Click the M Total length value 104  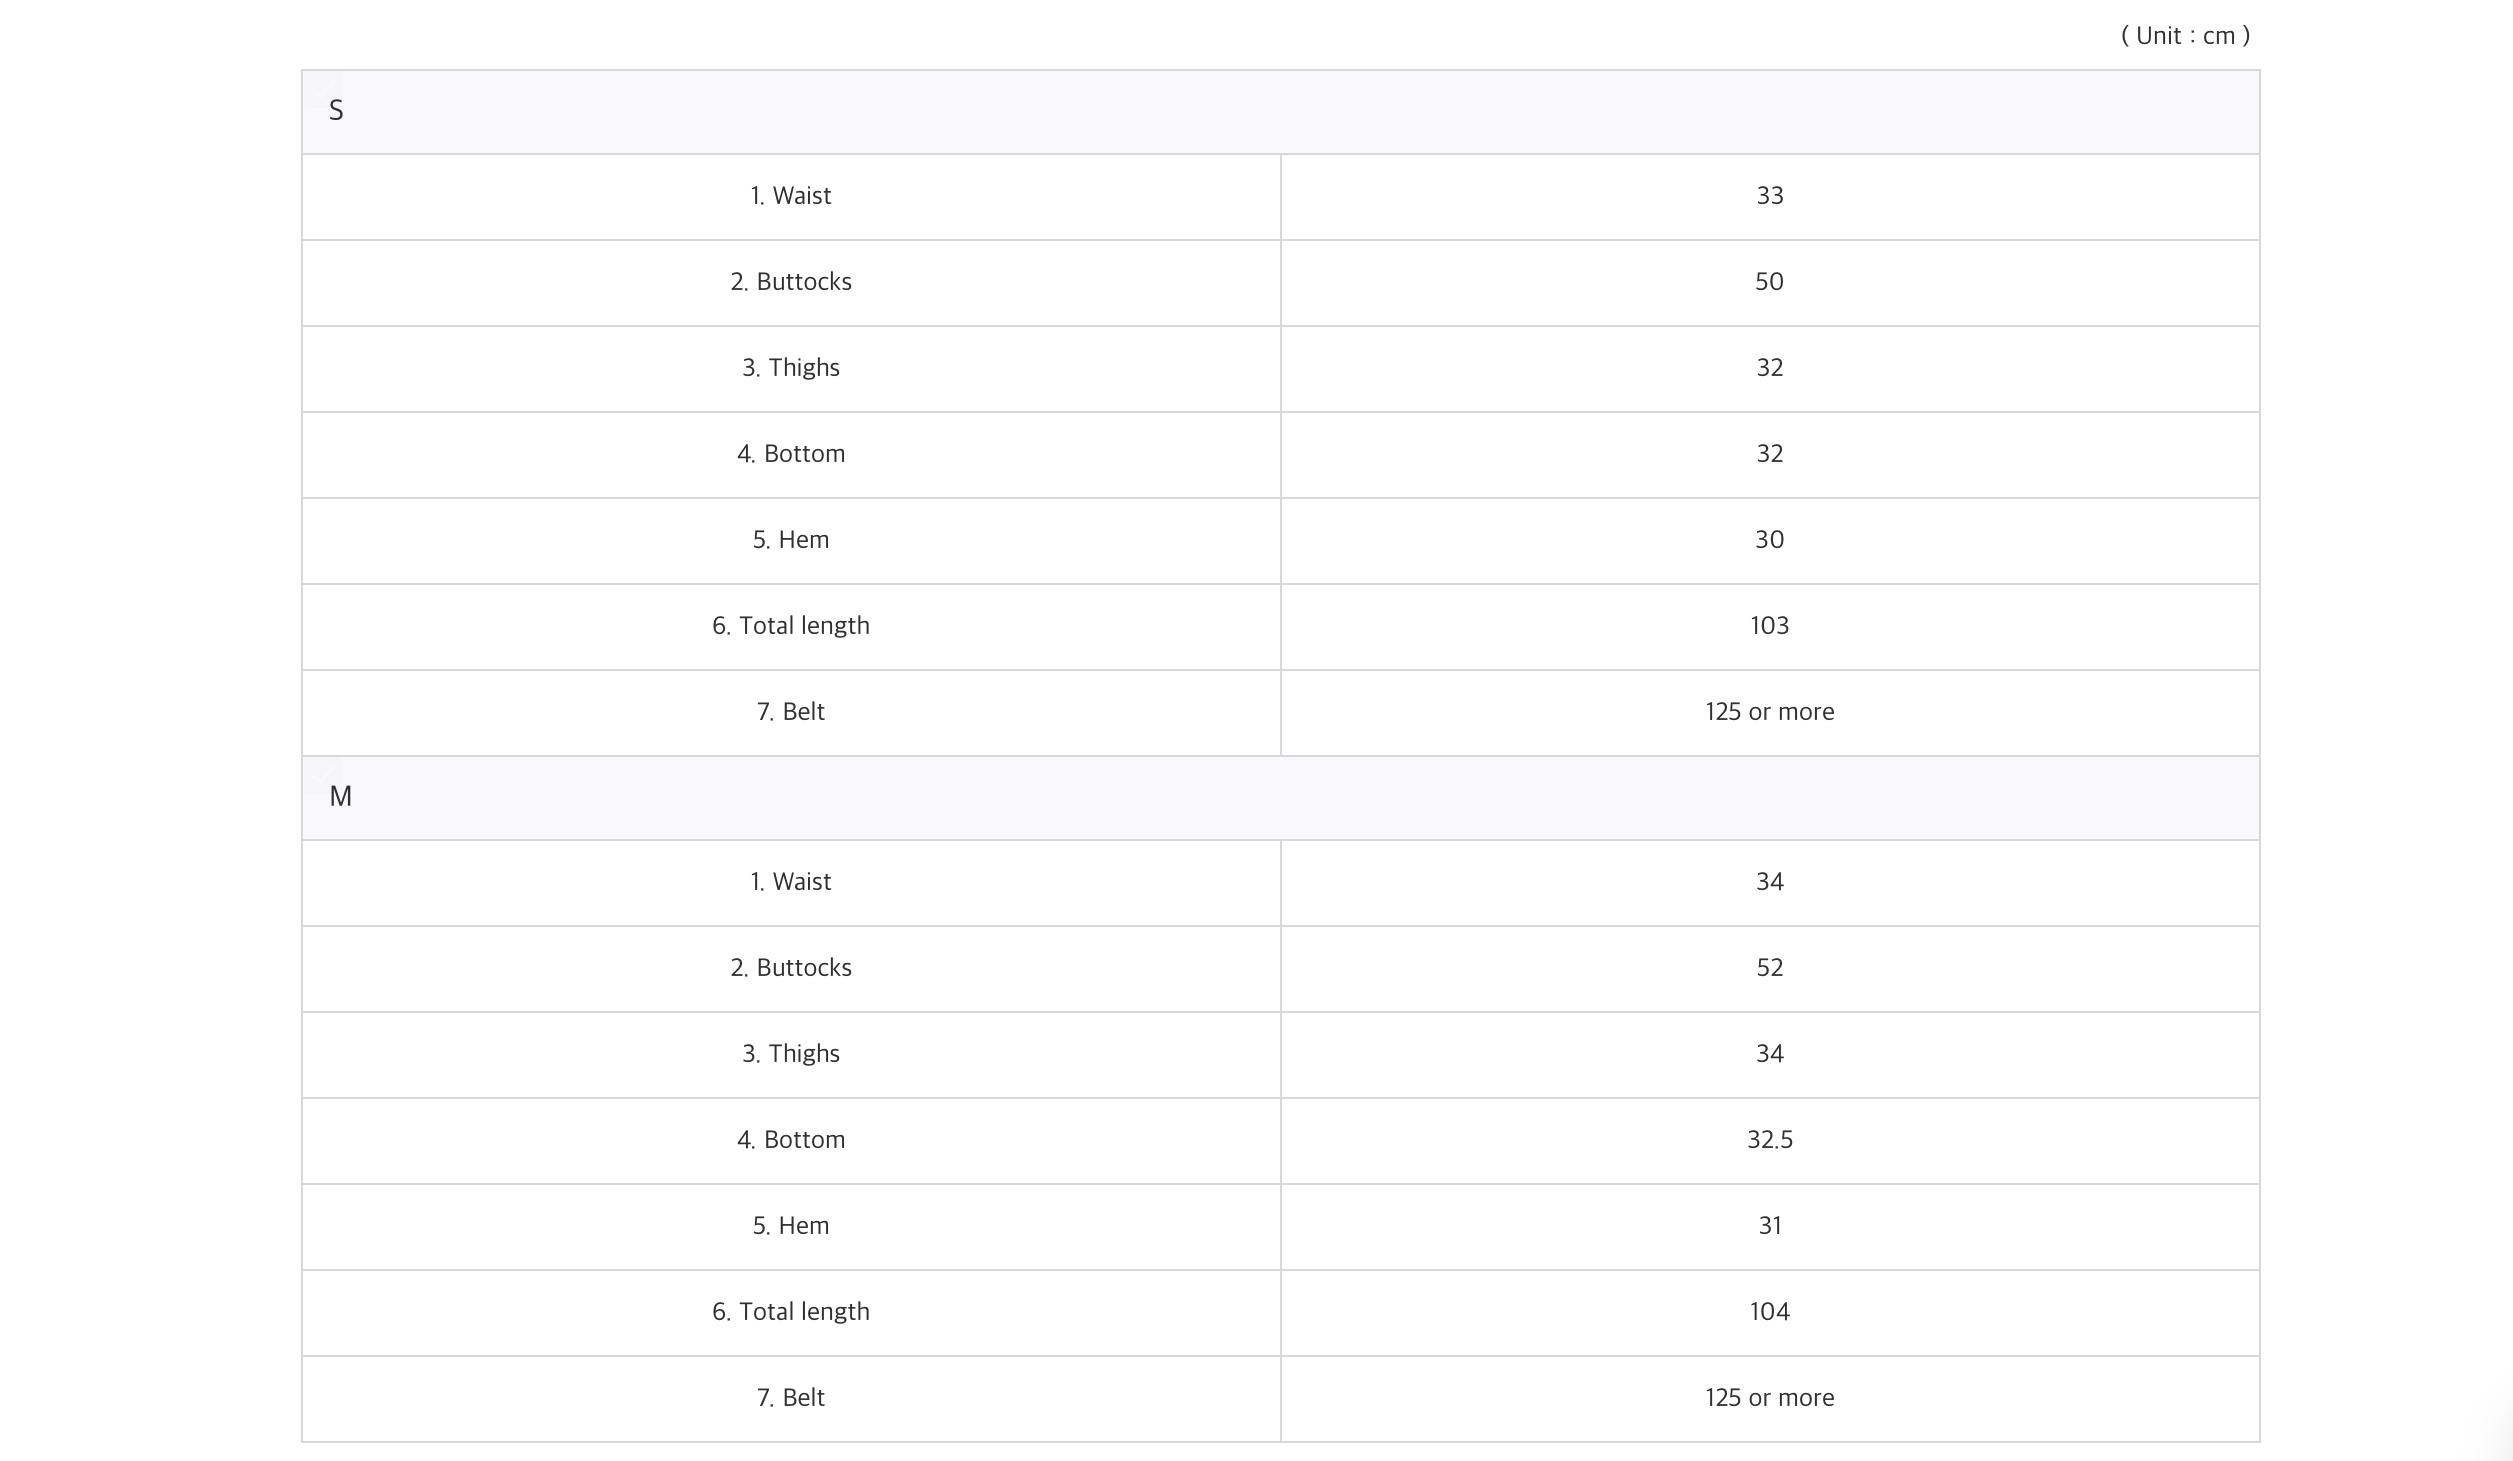(x=1769, y=1312)
